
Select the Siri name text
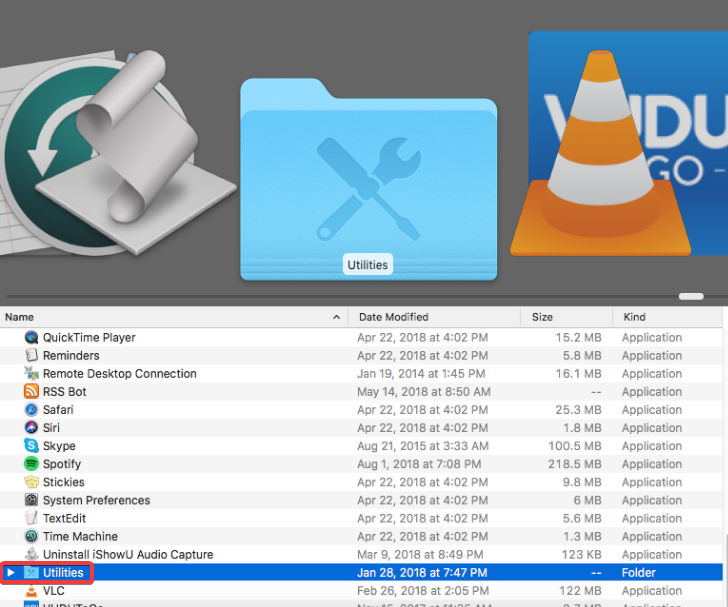point(51,428)
